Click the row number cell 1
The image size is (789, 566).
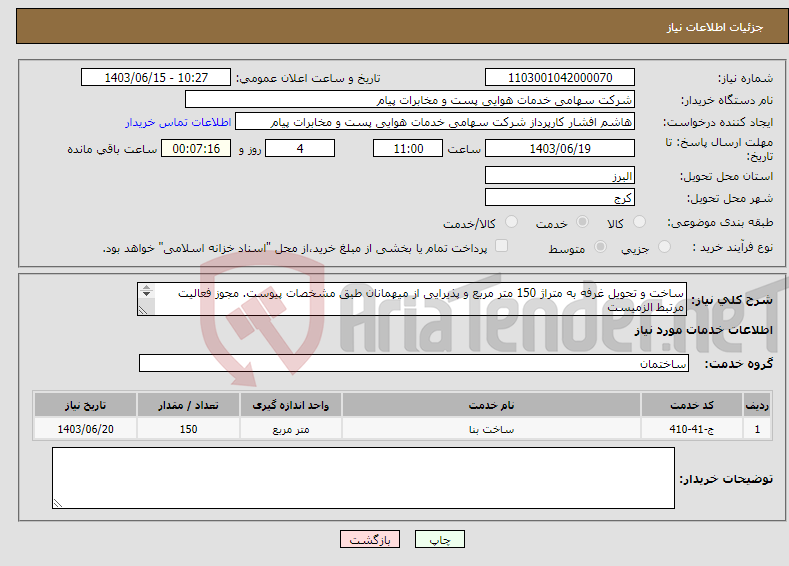pyautogui.click(x=757, y=429)
